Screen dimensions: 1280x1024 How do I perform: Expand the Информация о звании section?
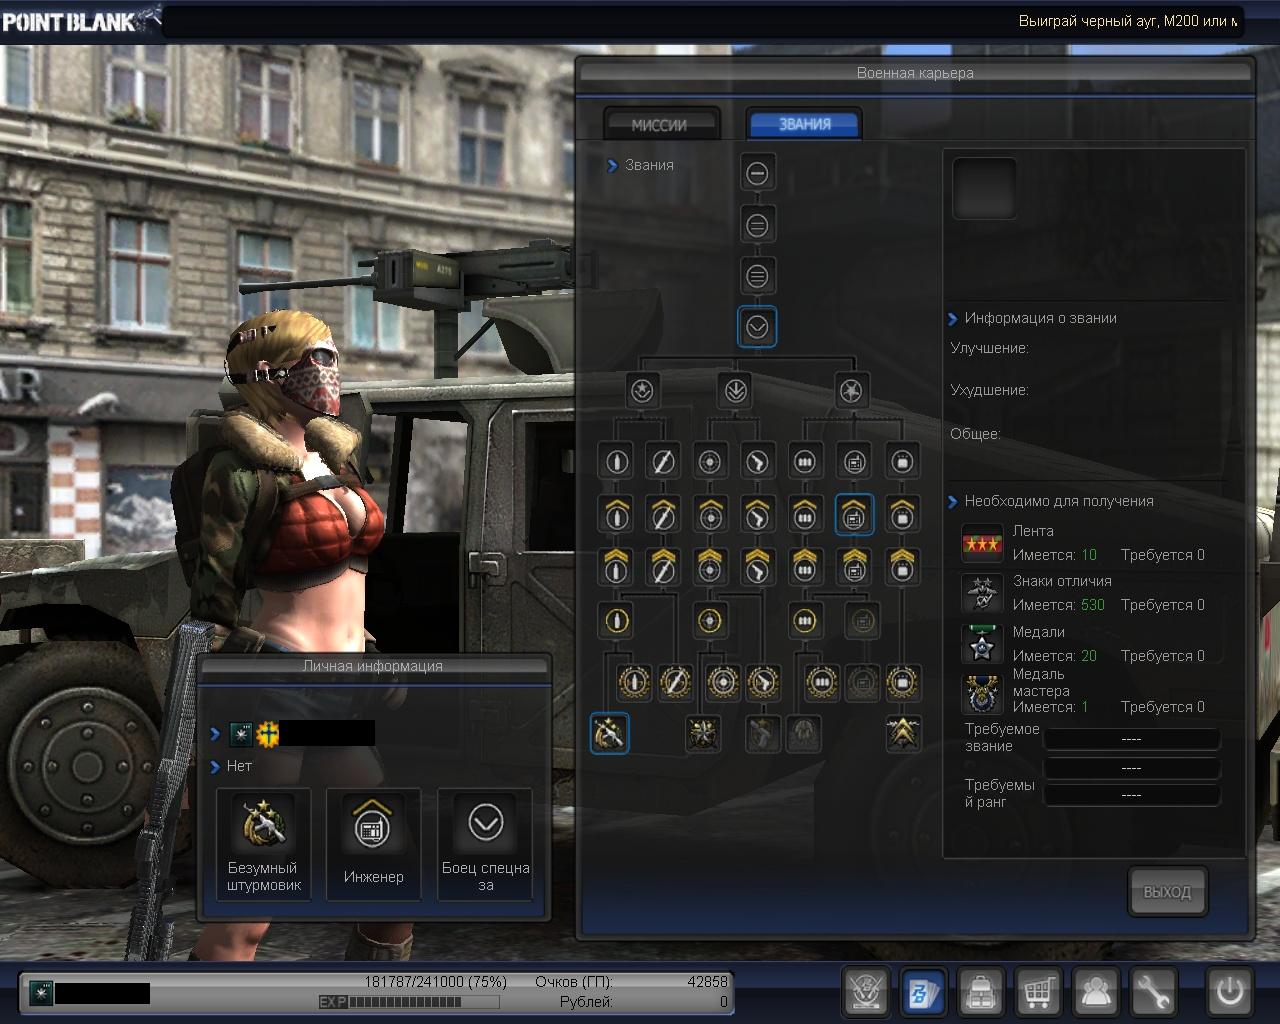pyautogui.click(x=952, y=319)
